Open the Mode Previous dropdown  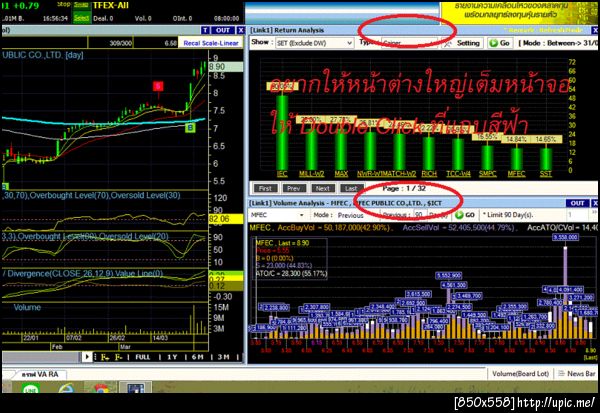coord(351,215)
